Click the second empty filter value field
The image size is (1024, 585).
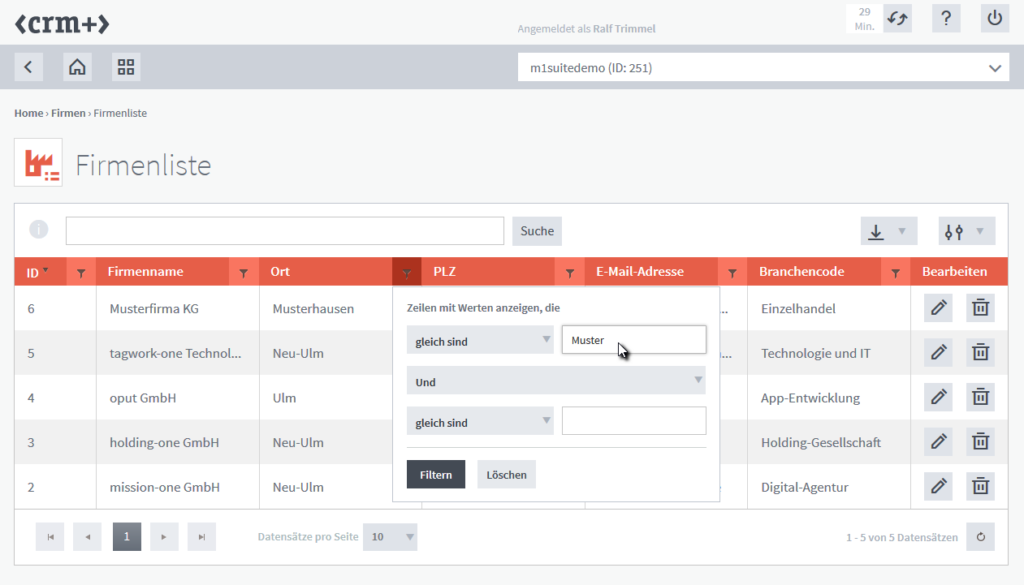(x=634, y=421)
